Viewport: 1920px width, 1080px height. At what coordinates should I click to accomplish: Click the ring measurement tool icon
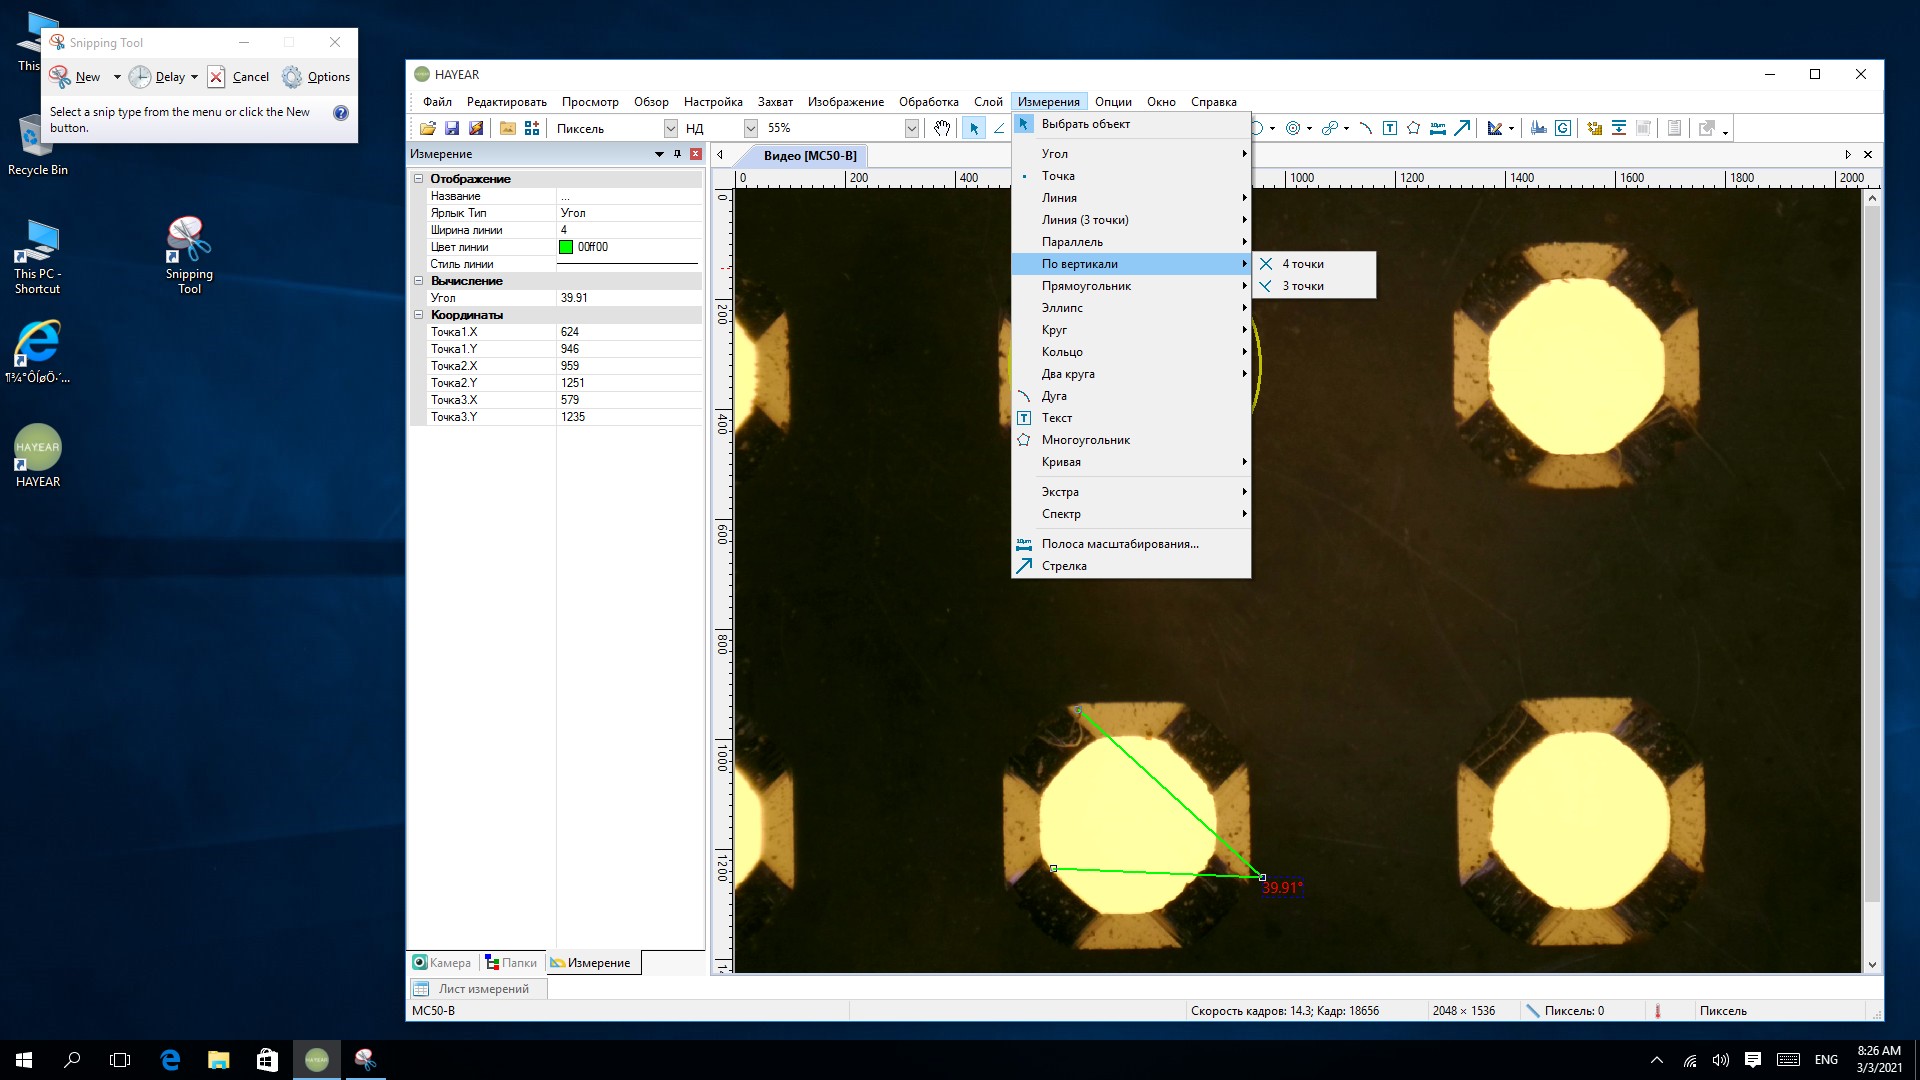click(x=1293, y=128)
